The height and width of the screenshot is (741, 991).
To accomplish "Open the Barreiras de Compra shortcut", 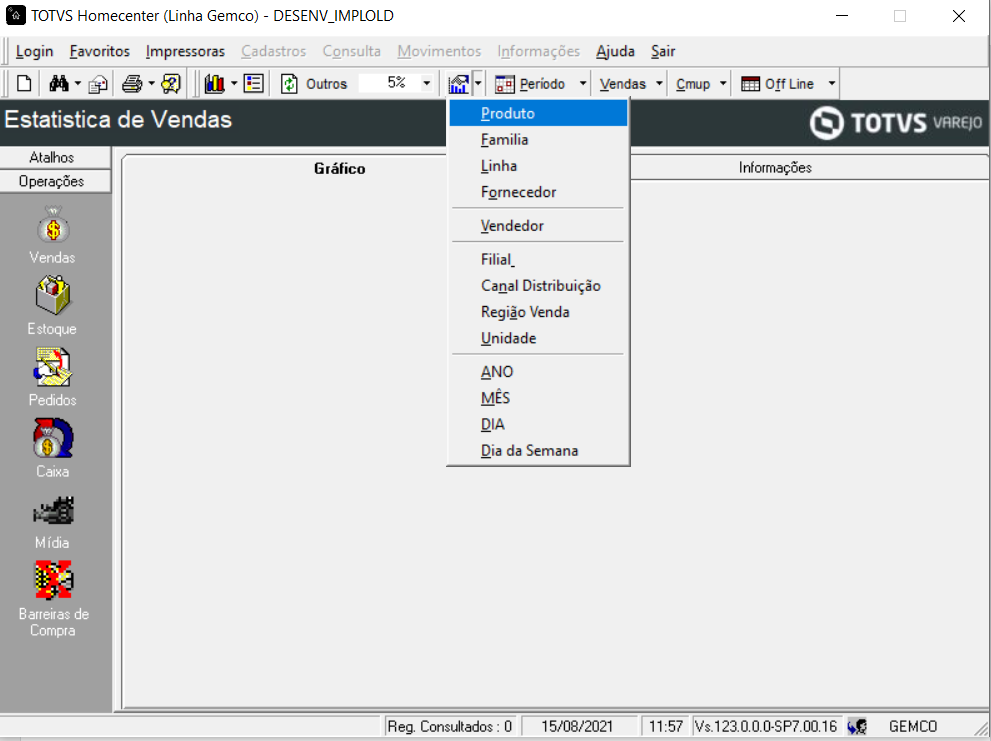I will pos(53,599).
